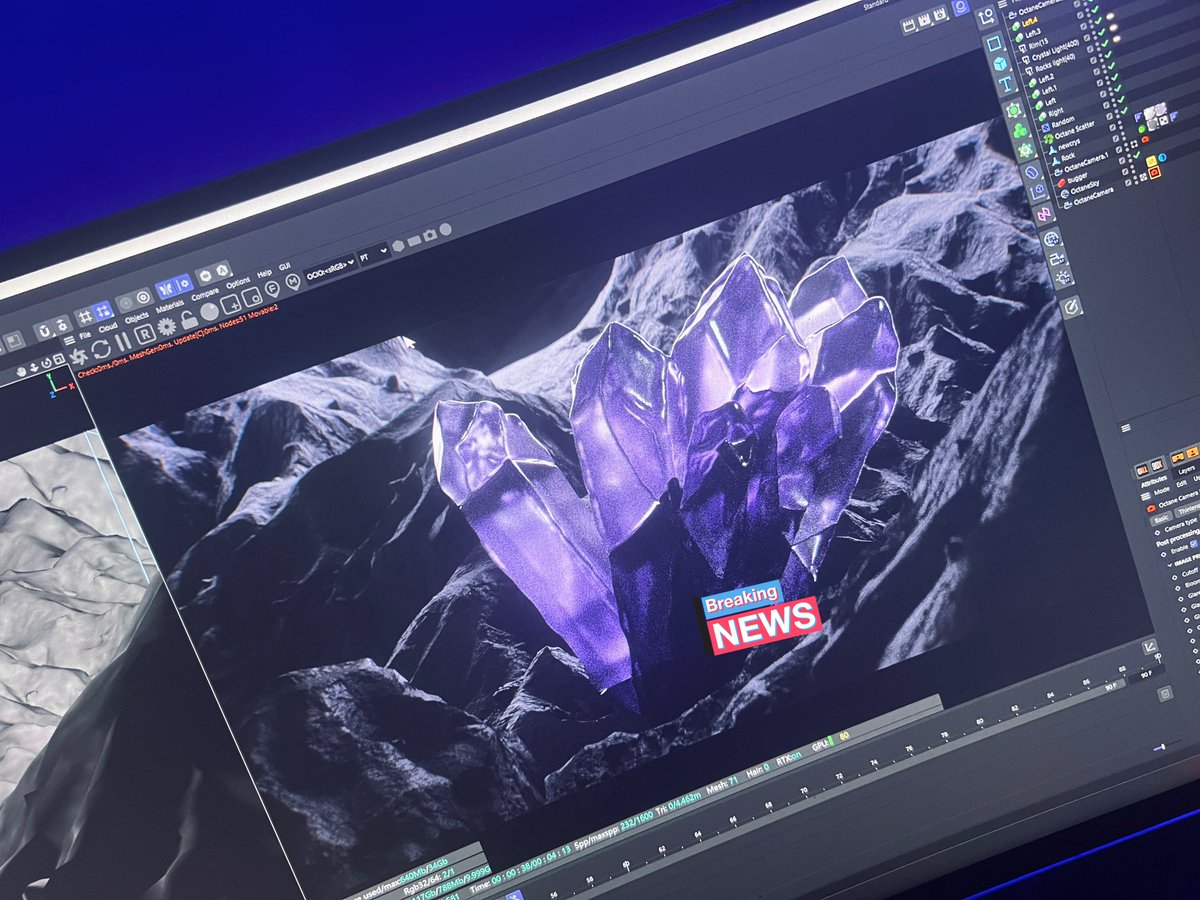The image size is (1200, 900).
Task: Click the render region icon with R
Action: 145,334
